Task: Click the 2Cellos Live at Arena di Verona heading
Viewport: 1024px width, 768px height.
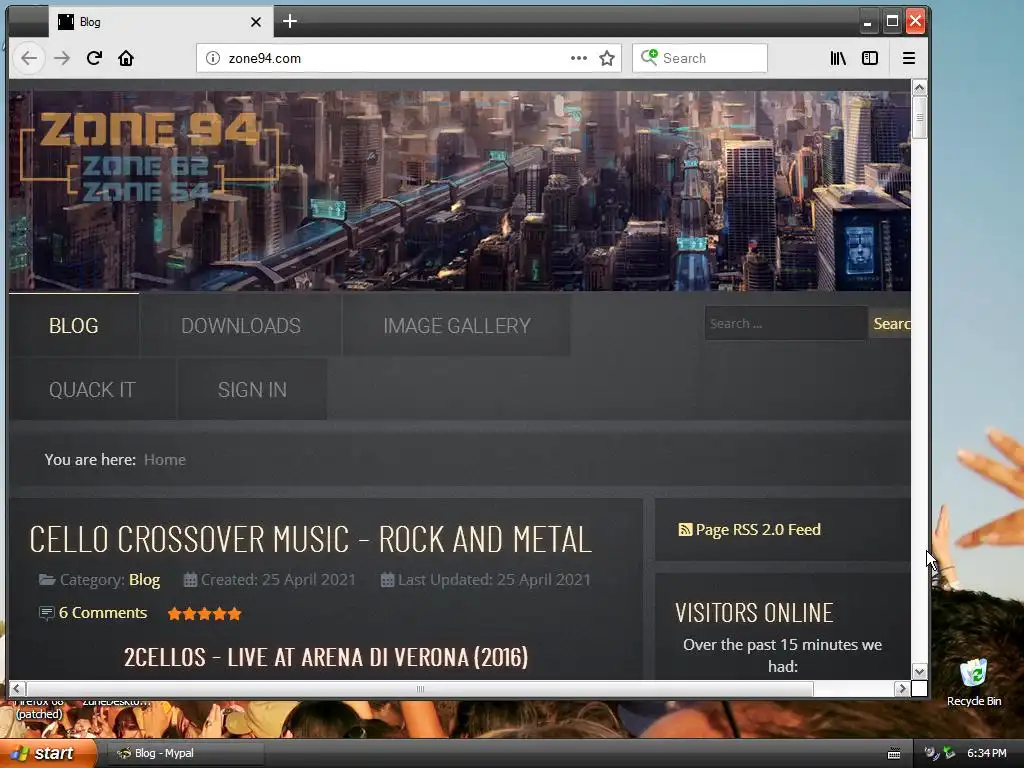Action: click(326, 657)
